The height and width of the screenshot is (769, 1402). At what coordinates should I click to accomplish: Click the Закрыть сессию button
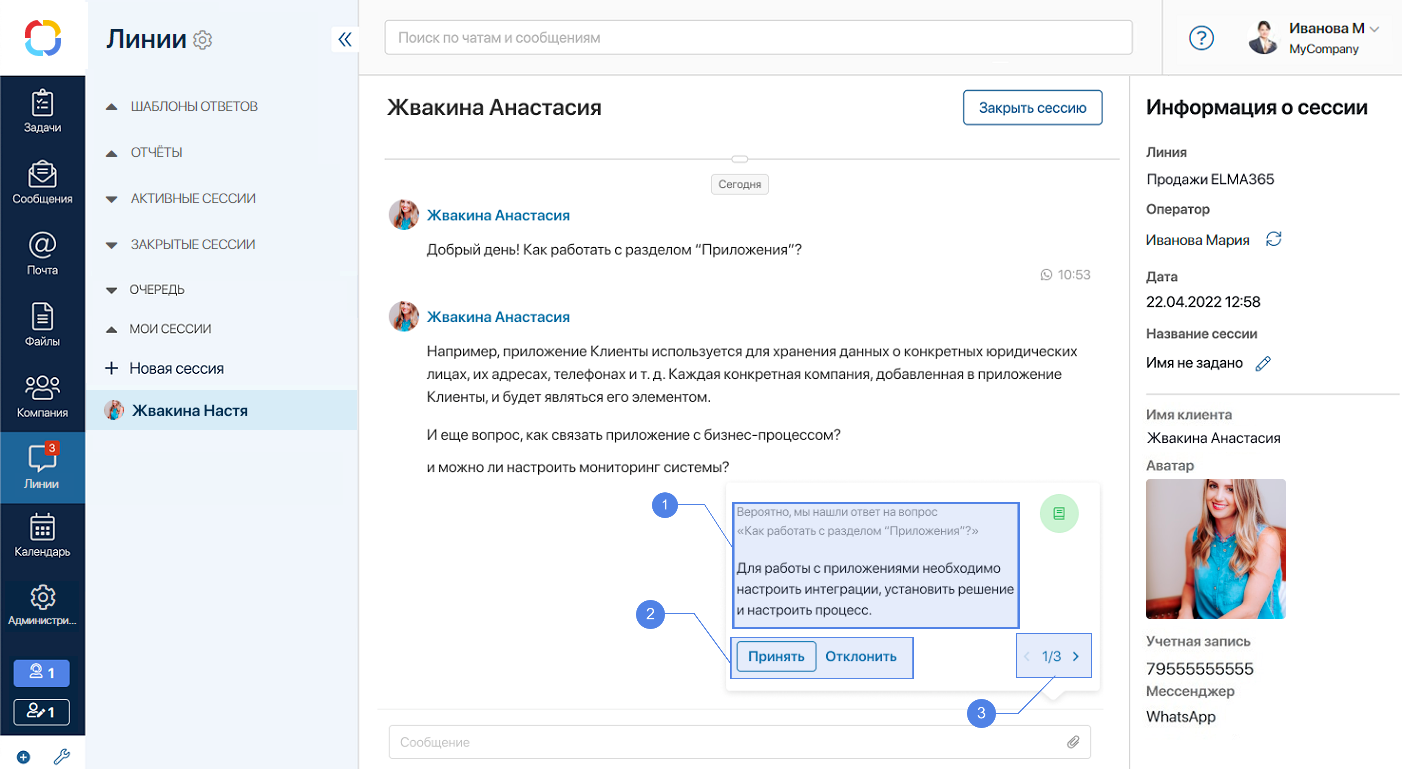point(1032,108)
